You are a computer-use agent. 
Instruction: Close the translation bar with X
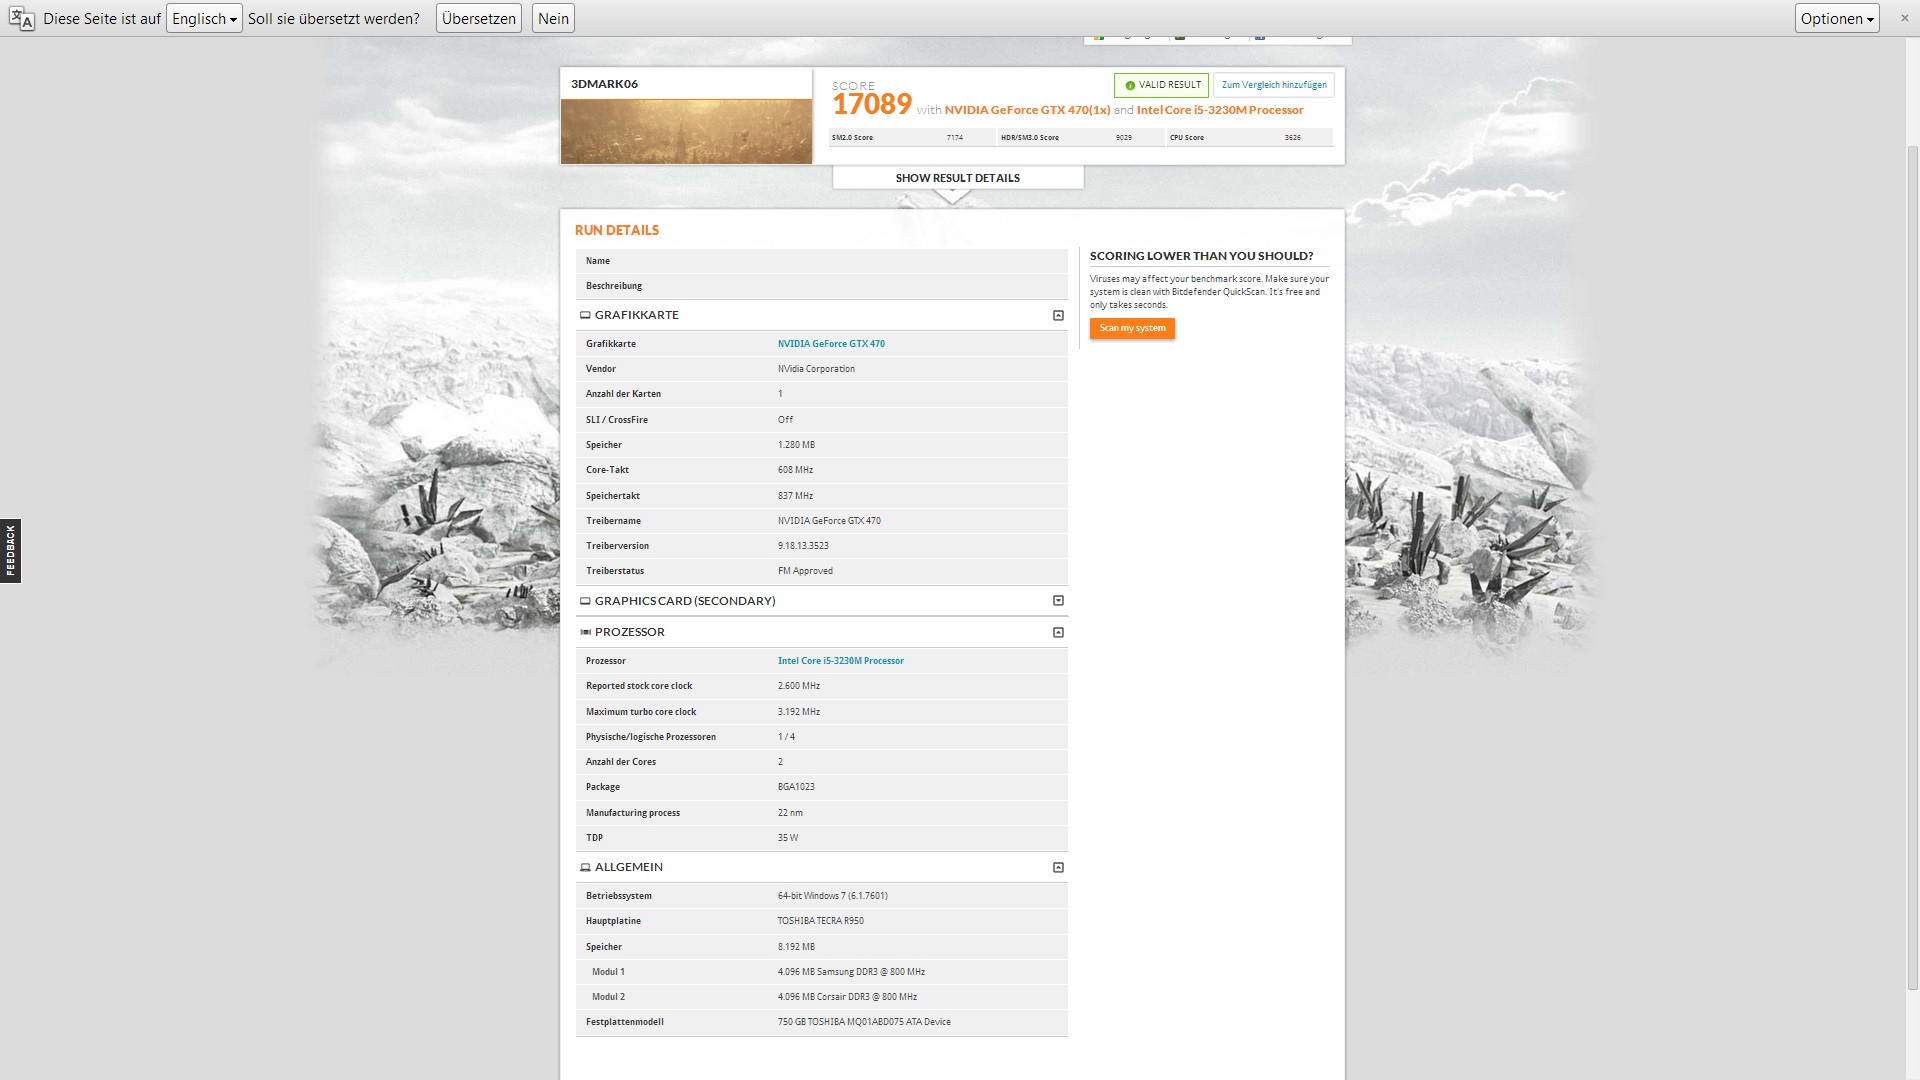coord(1904,18)
